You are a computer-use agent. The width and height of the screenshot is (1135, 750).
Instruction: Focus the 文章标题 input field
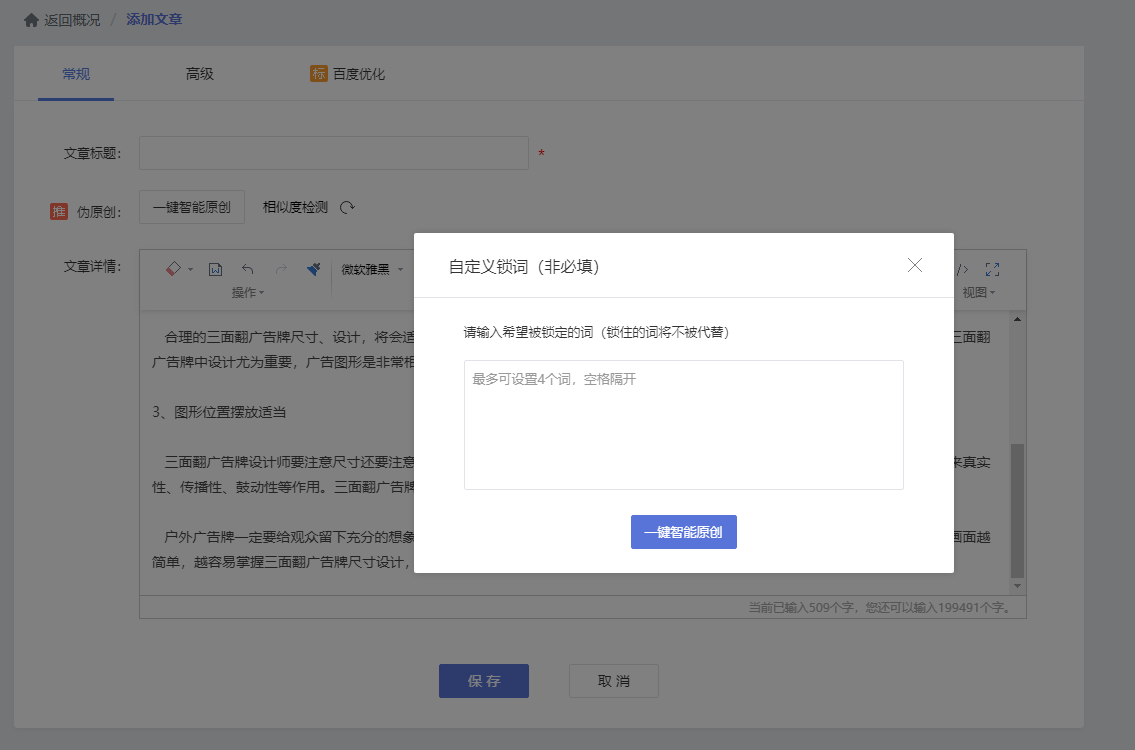tap(334, 153)
